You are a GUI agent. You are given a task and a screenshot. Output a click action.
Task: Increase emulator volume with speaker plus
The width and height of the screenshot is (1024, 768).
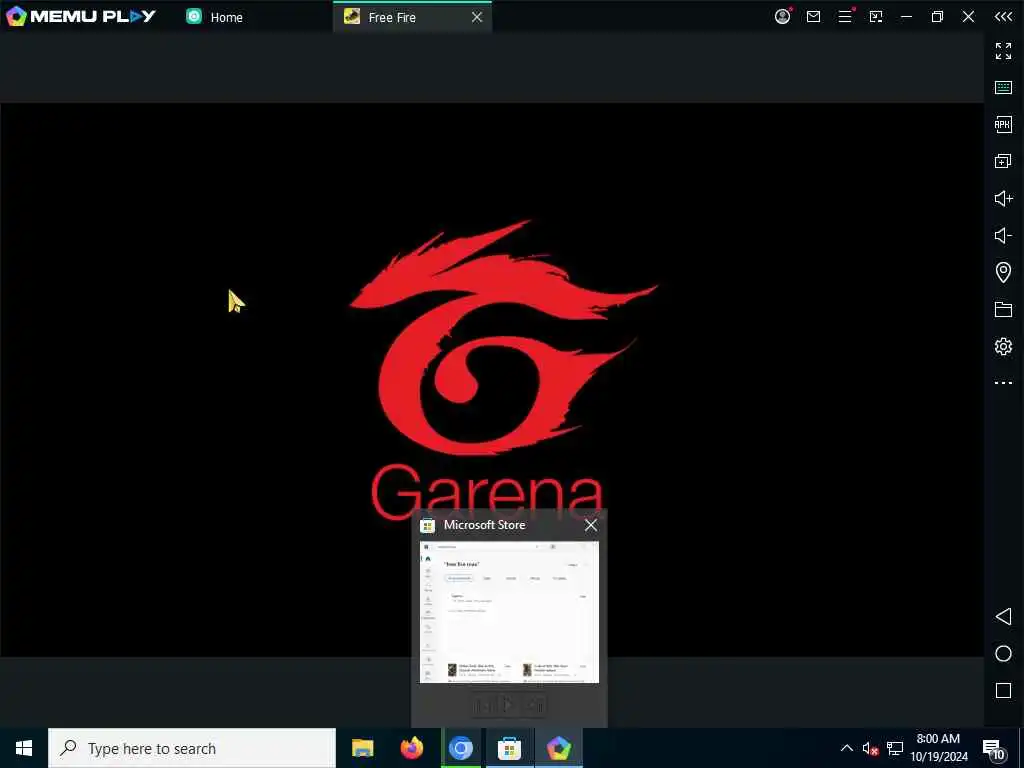click(x=1003, y=198)
